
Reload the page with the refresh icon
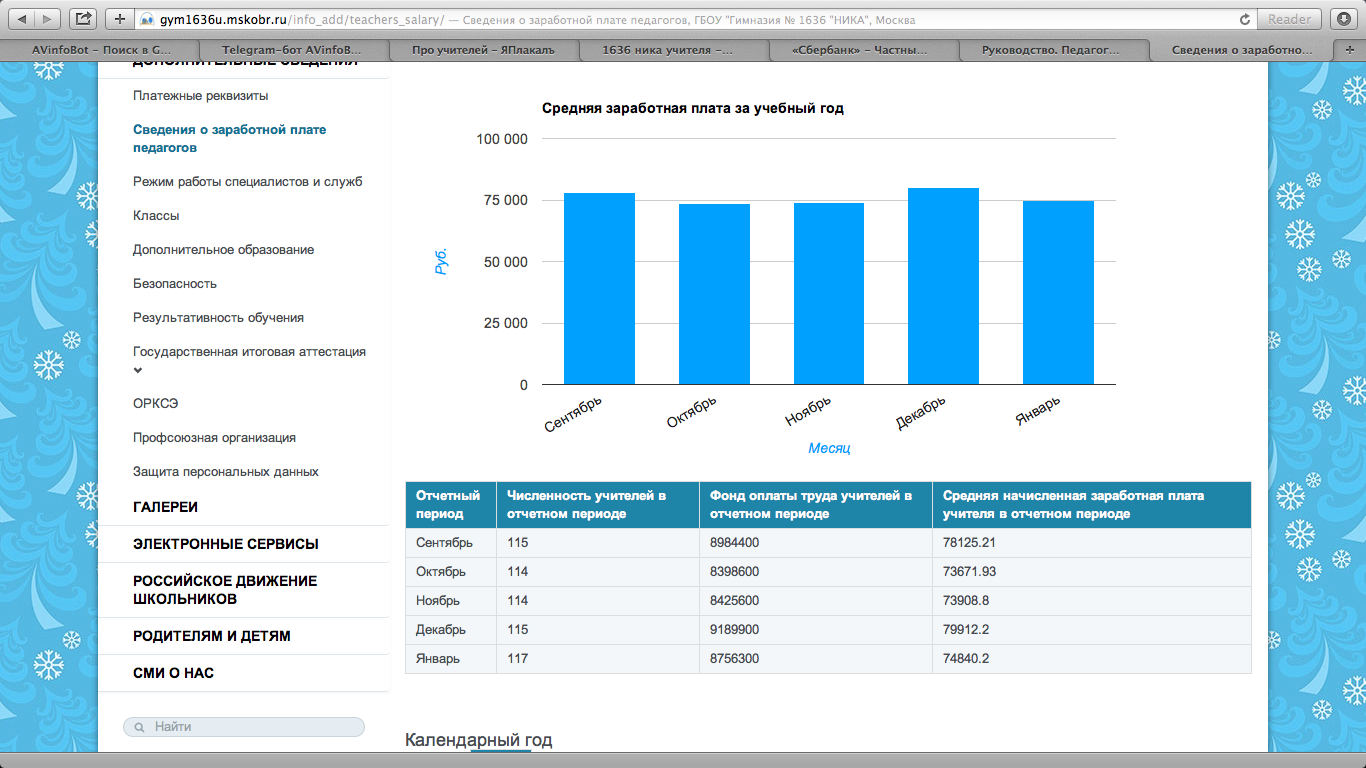1245,19
